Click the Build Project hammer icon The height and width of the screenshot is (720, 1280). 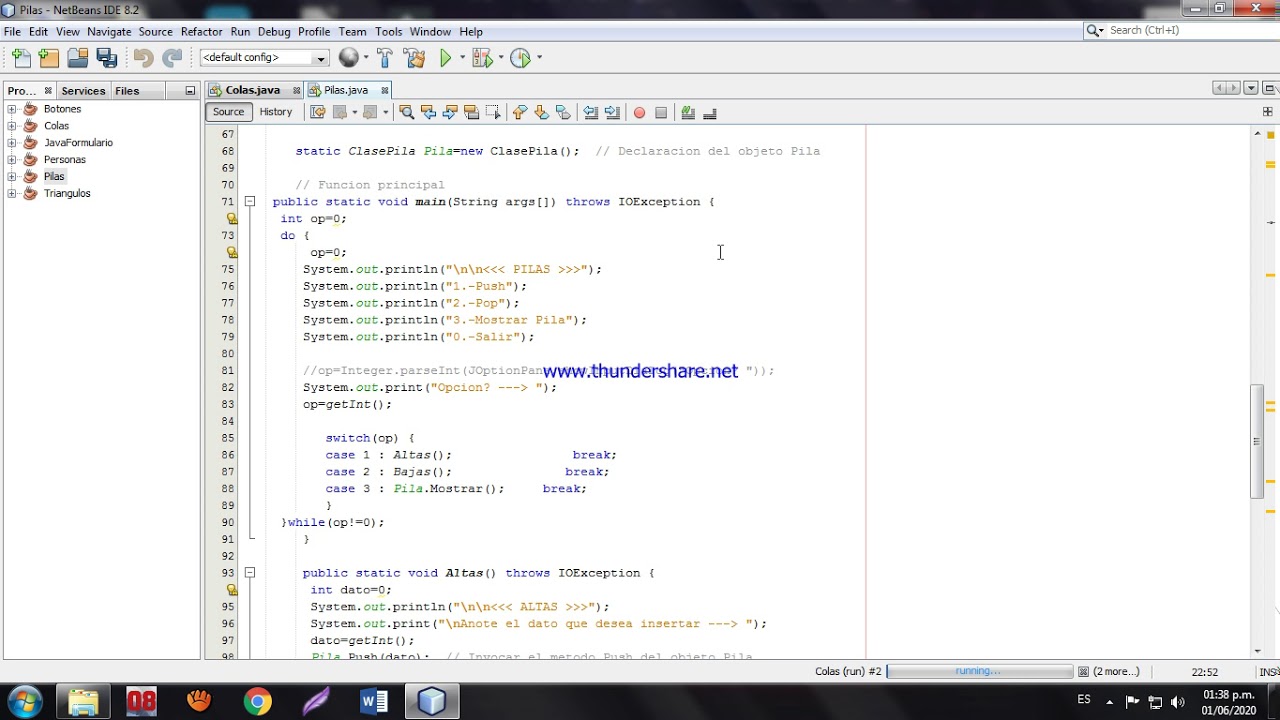(385, 58)
